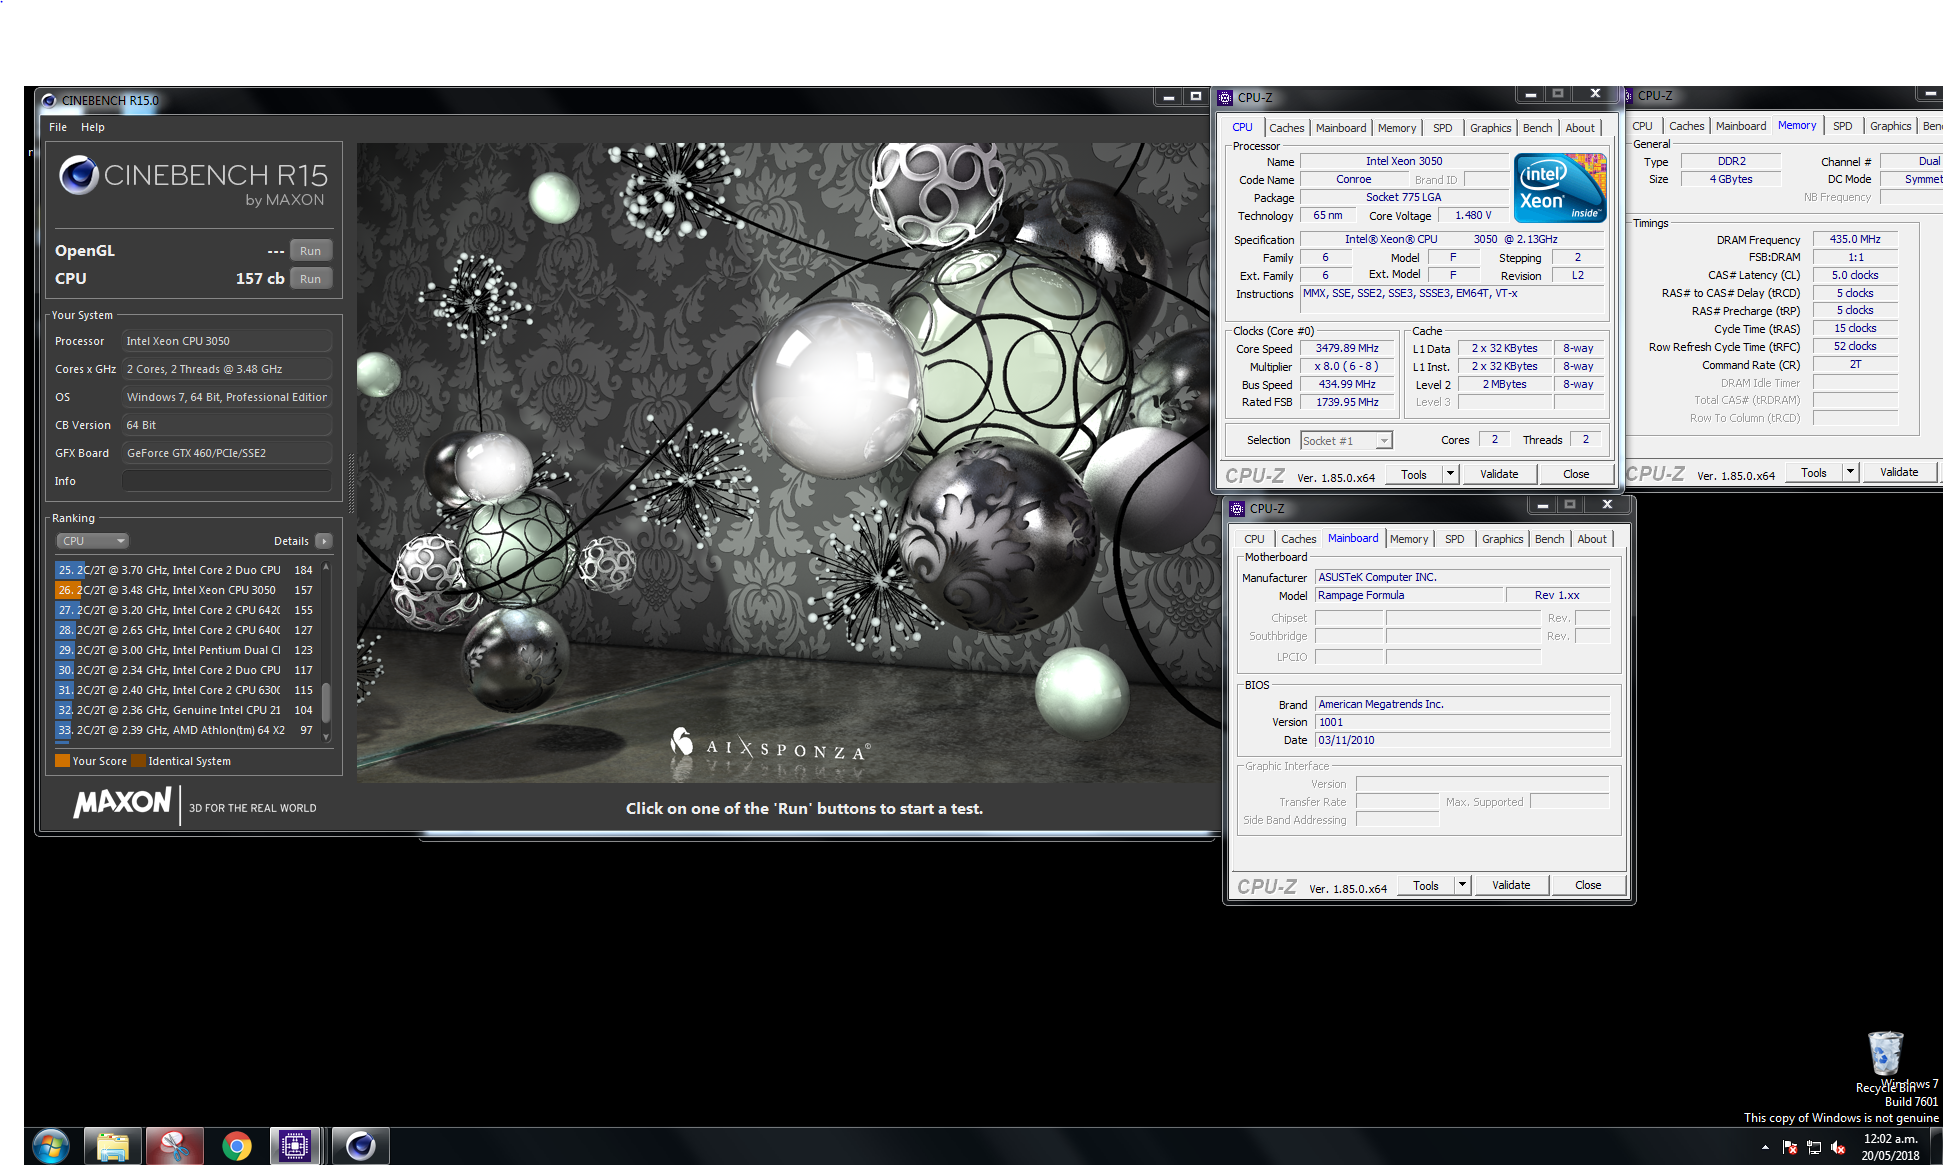Open CPU tab in memory CPU-Z window

(x=1642, y=126)
